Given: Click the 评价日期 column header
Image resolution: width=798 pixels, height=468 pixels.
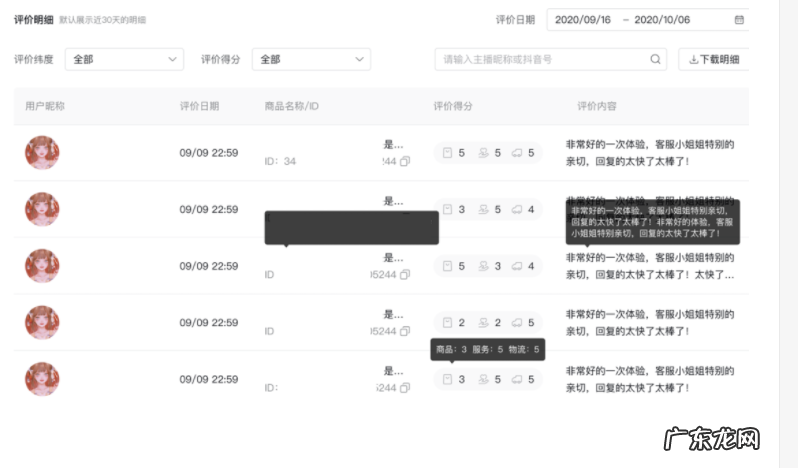Looking at the screenshot, I should pyautogui.click(x=199, y=106).
